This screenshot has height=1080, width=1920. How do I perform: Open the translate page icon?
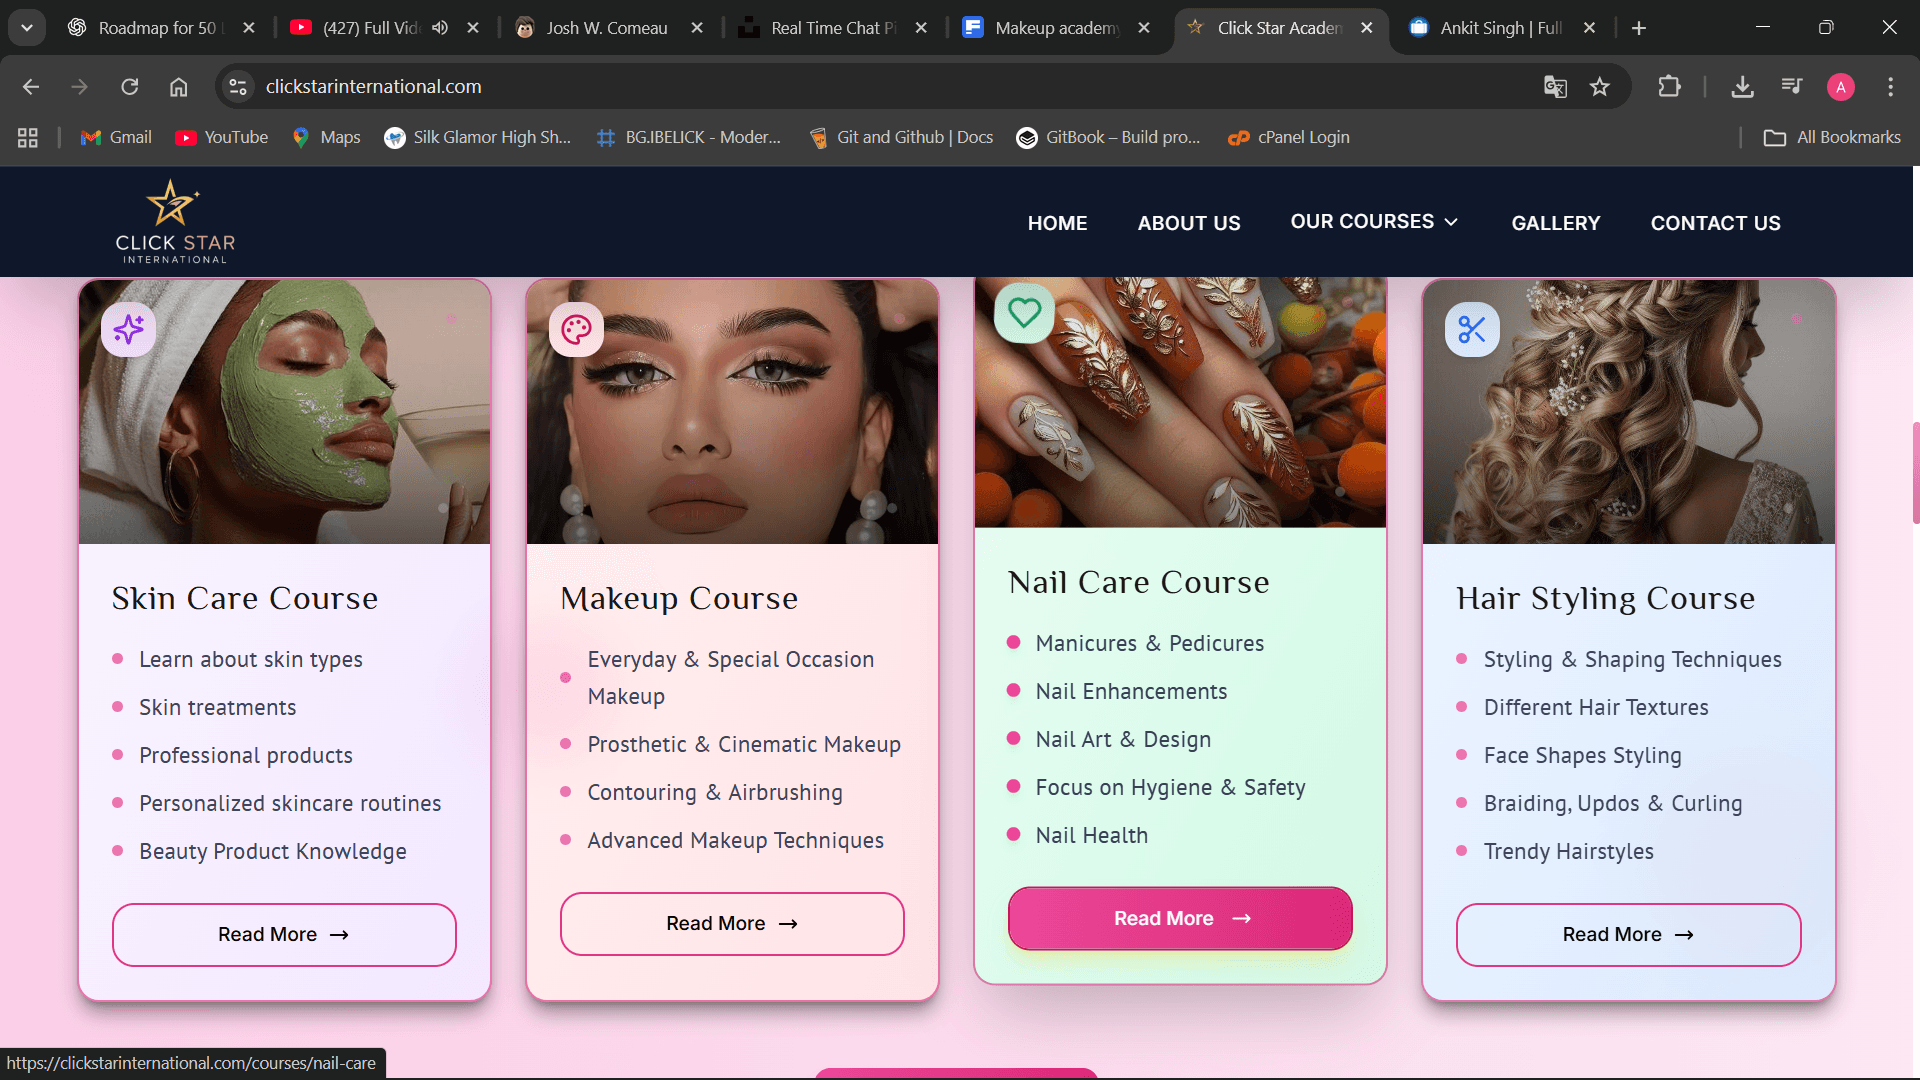click(x=1555, y=87)
